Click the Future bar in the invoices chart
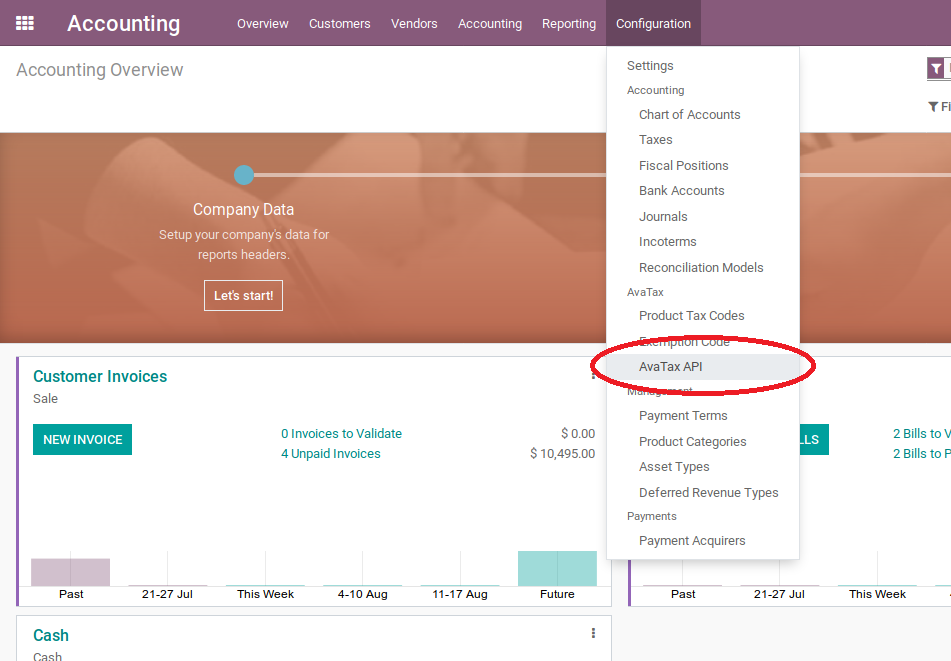 click(x=557, y=568)
